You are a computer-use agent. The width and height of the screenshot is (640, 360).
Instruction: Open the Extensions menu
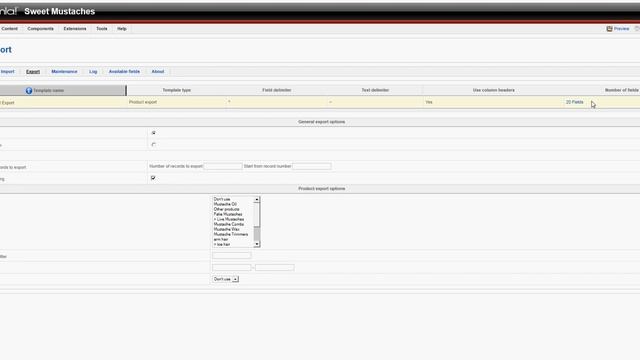75,29
